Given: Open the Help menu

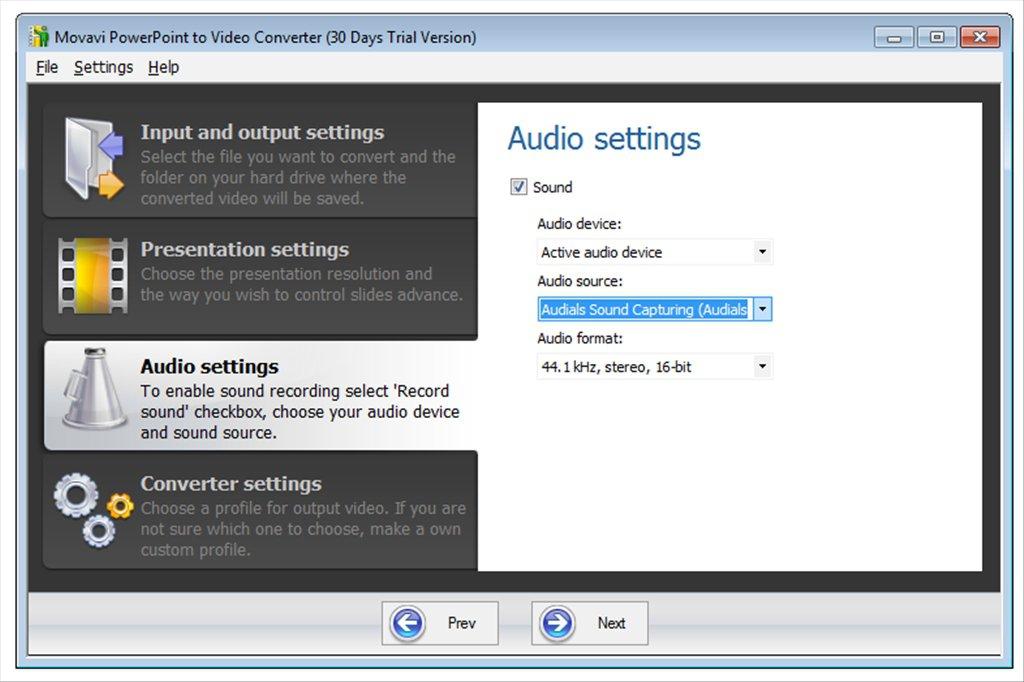Looking at the screenshot, I should [163, 67].
